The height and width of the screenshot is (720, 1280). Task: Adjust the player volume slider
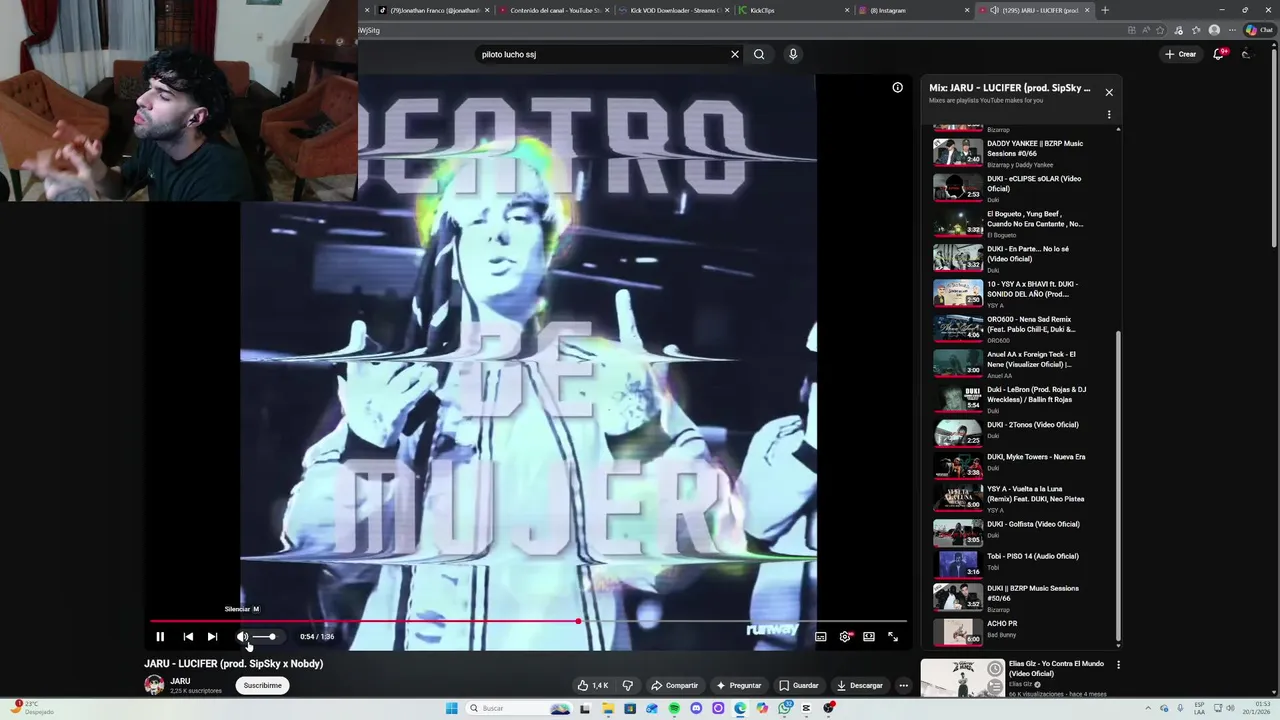(264, 636)
